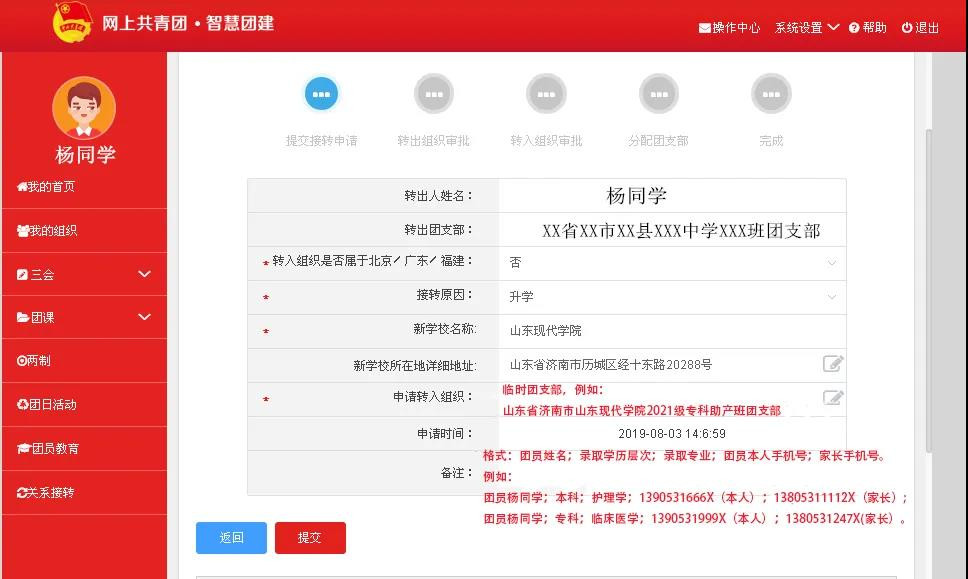
Task: Open 两制 sidebar item
Action: click(x=84, y=360)
